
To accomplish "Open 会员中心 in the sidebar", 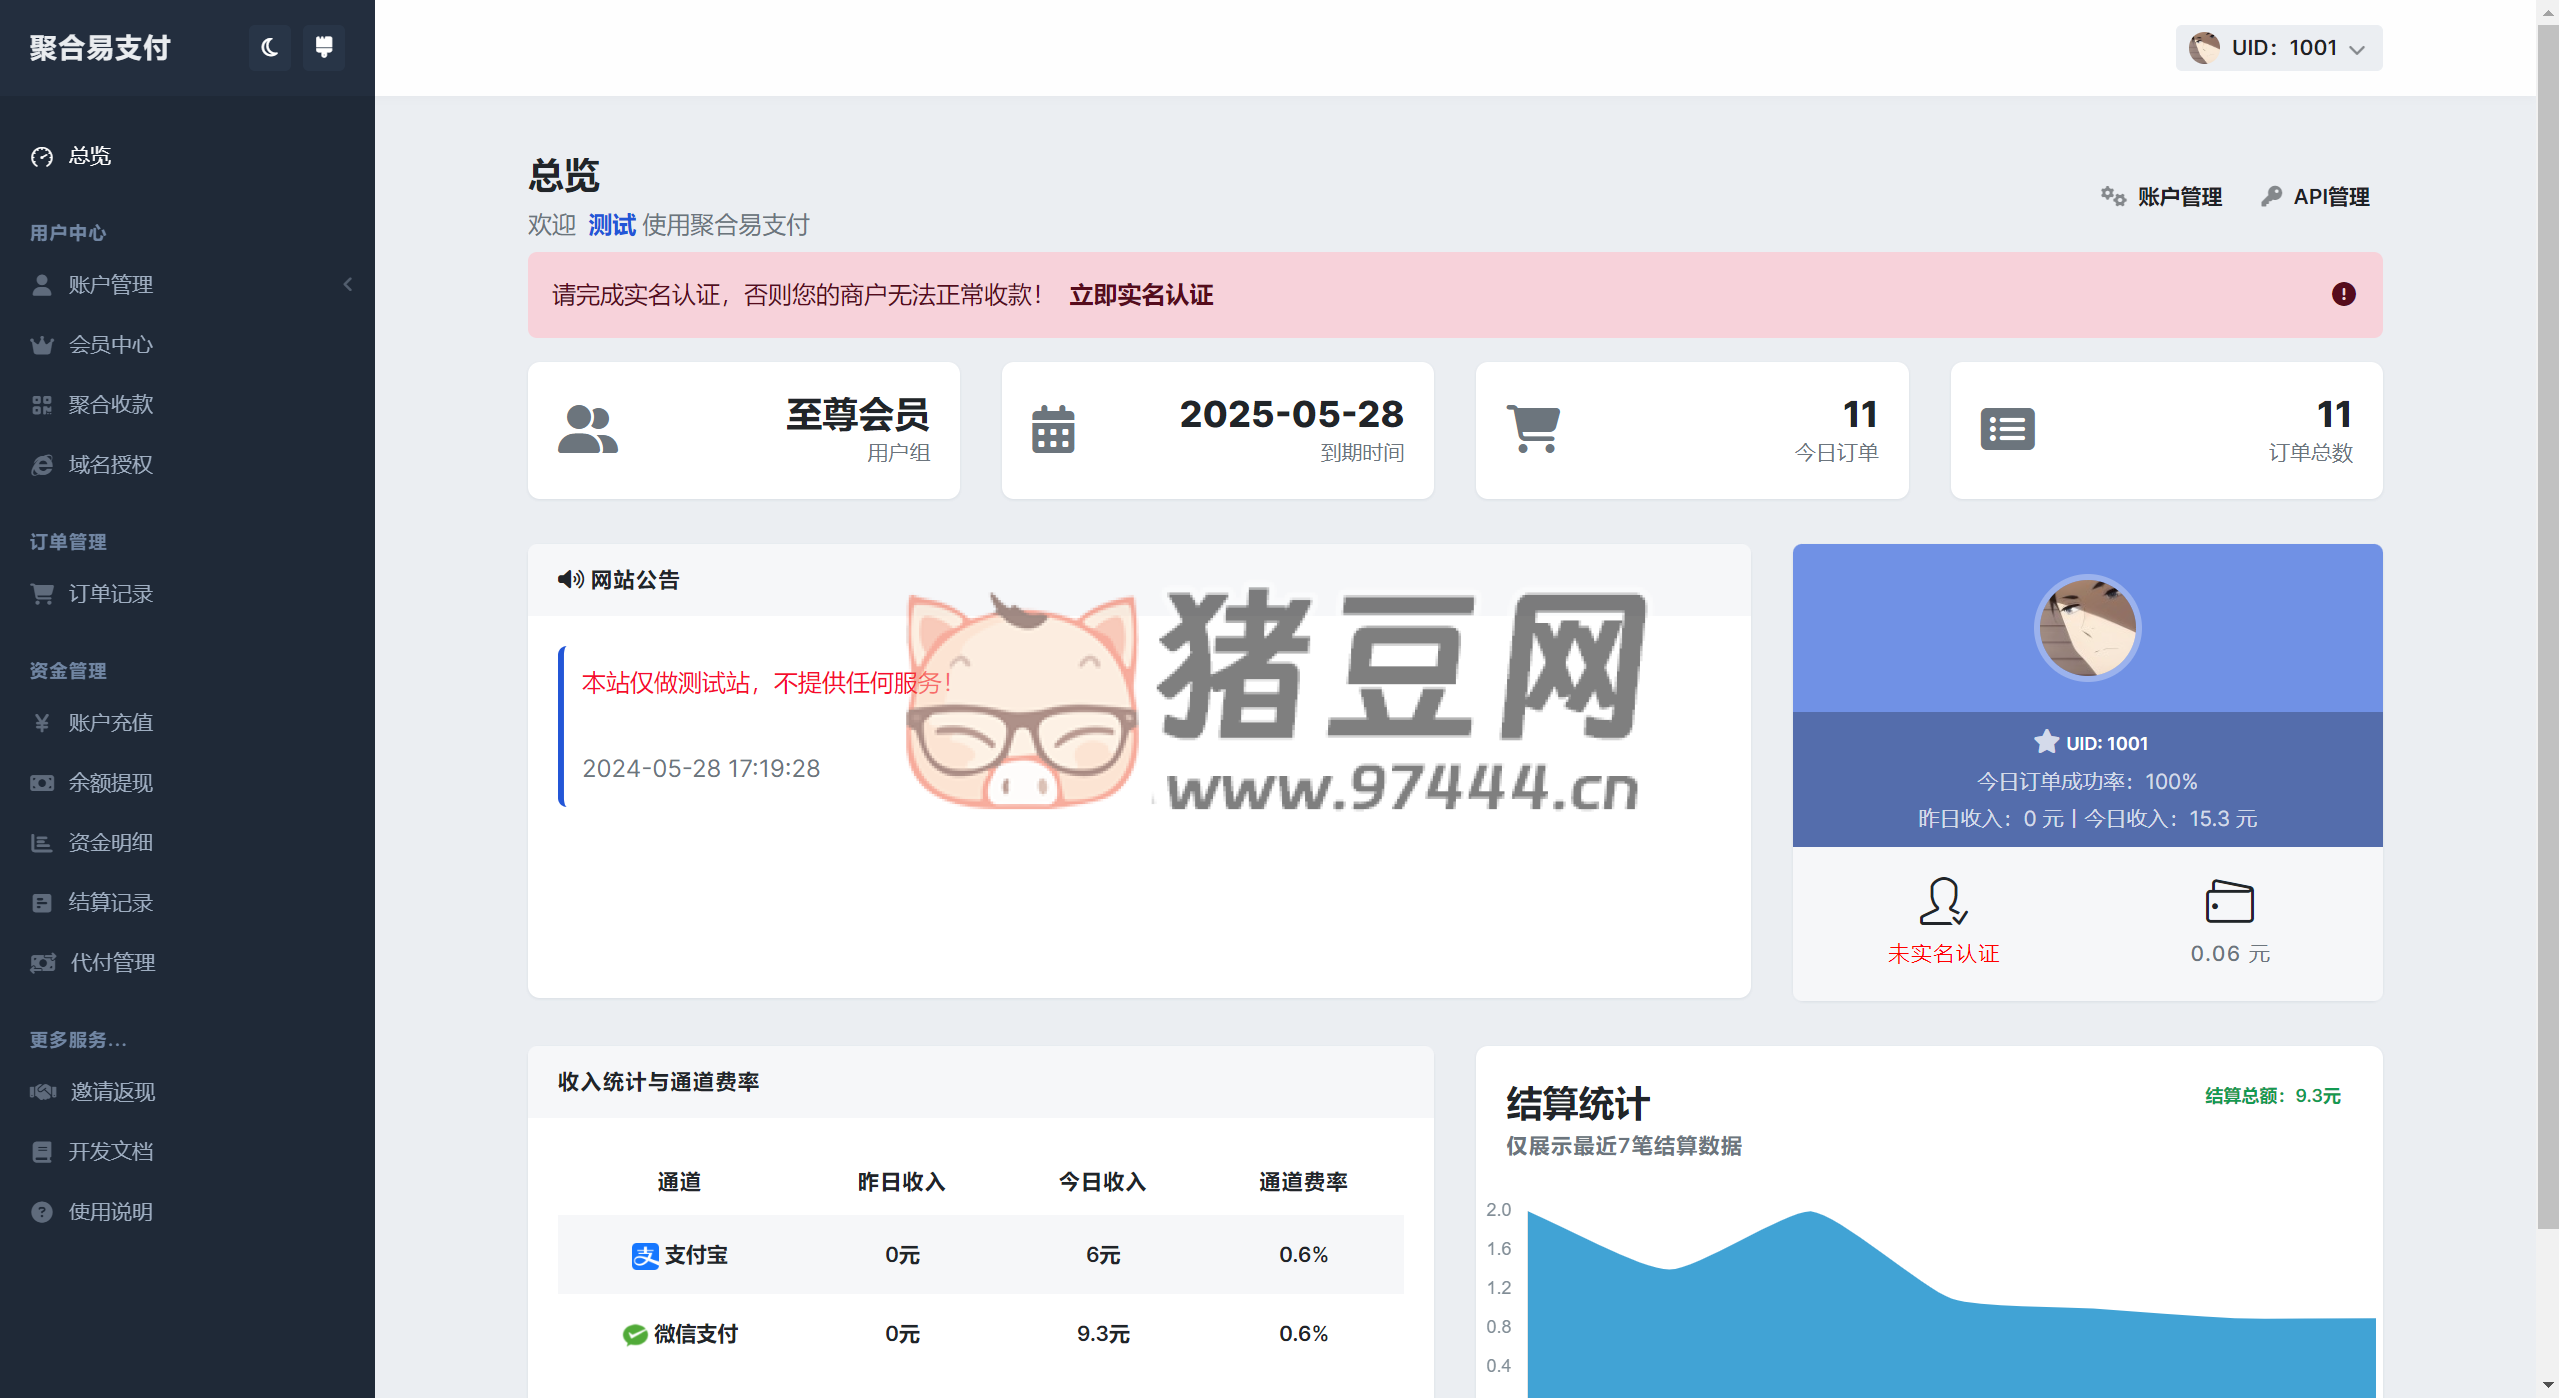I will click(110, 345).
